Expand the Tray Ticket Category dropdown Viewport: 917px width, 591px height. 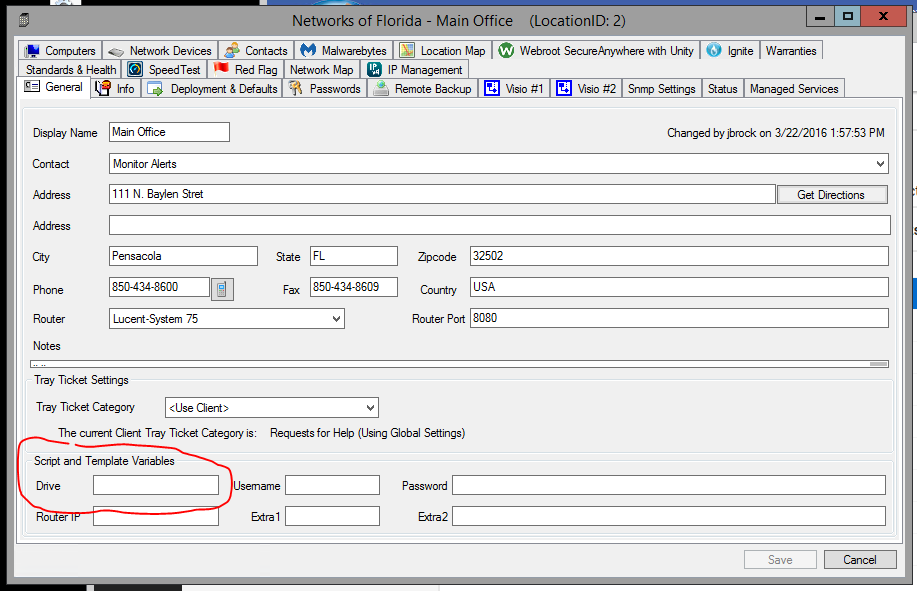click(370, 408)
